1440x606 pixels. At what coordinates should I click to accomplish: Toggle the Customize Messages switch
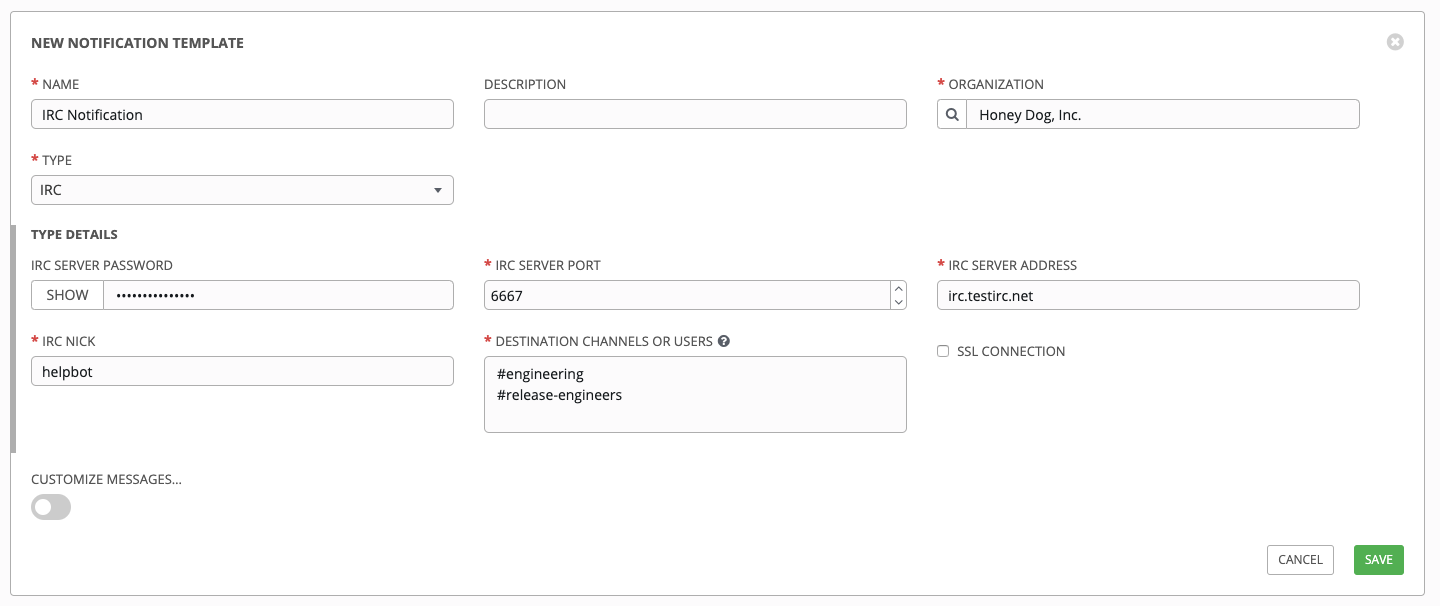[51, 507]
